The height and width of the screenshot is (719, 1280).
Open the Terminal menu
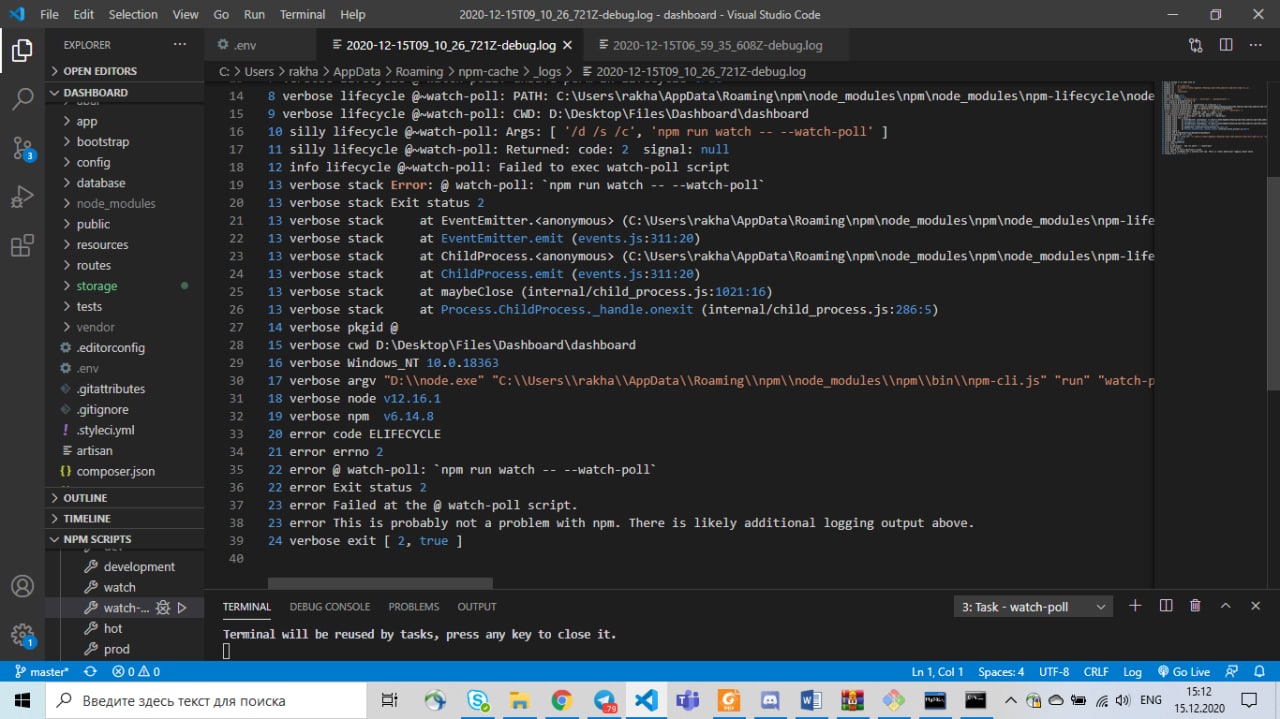(302, 14)
